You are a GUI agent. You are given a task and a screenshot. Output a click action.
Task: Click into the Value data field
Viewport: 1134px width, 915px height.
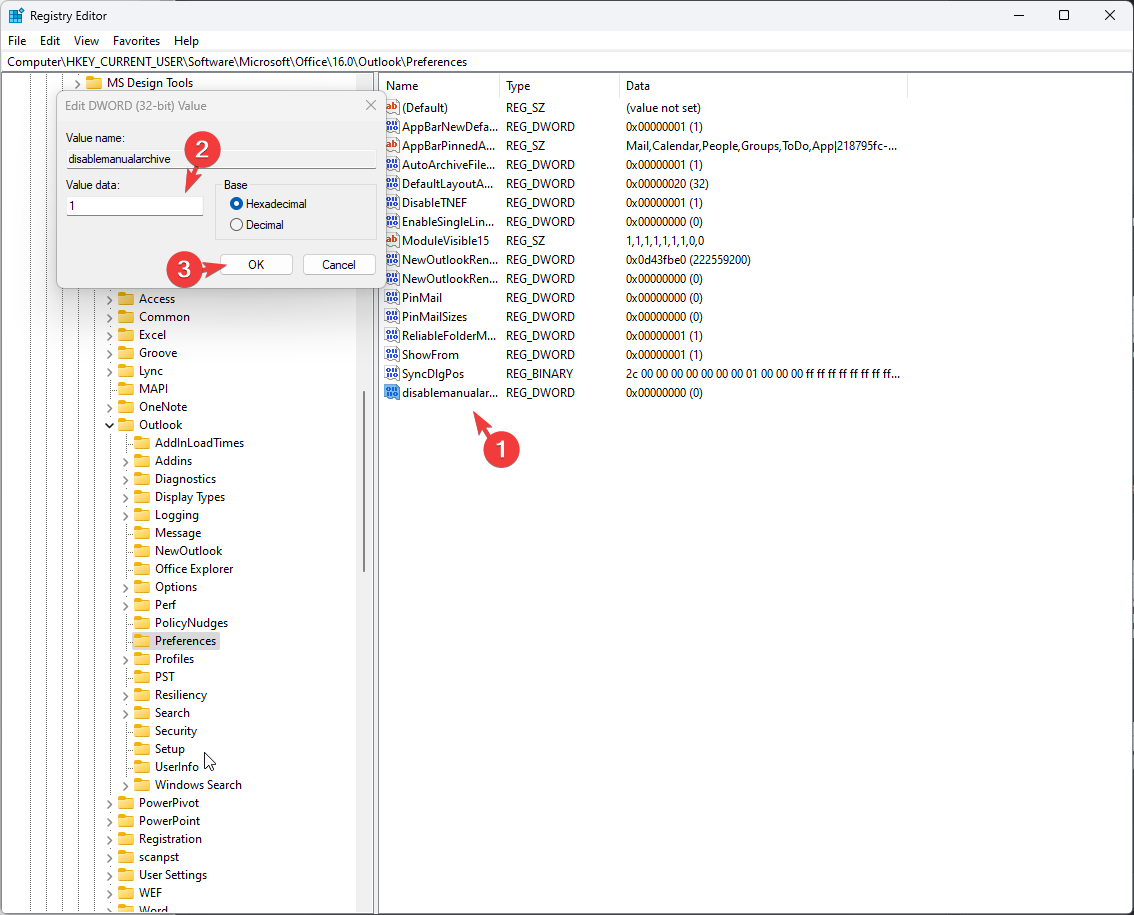coord(135,206)
